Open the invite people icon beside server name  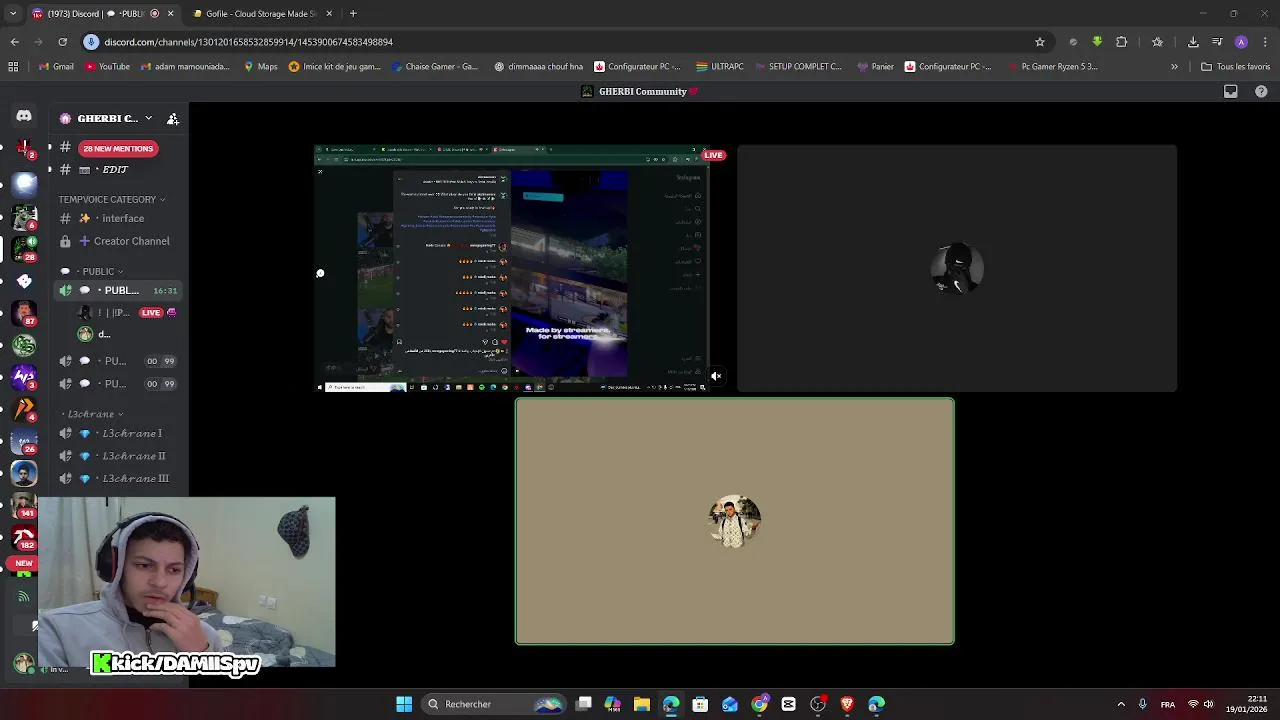coord(173,118)
